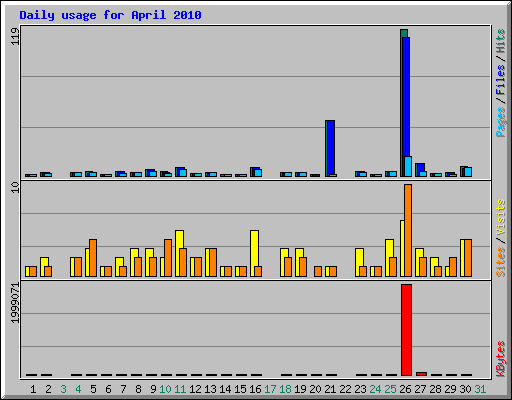Click the day 22 label on x-axis
The height and width of the screenshot is (400, 512).
tap(345, 389)
